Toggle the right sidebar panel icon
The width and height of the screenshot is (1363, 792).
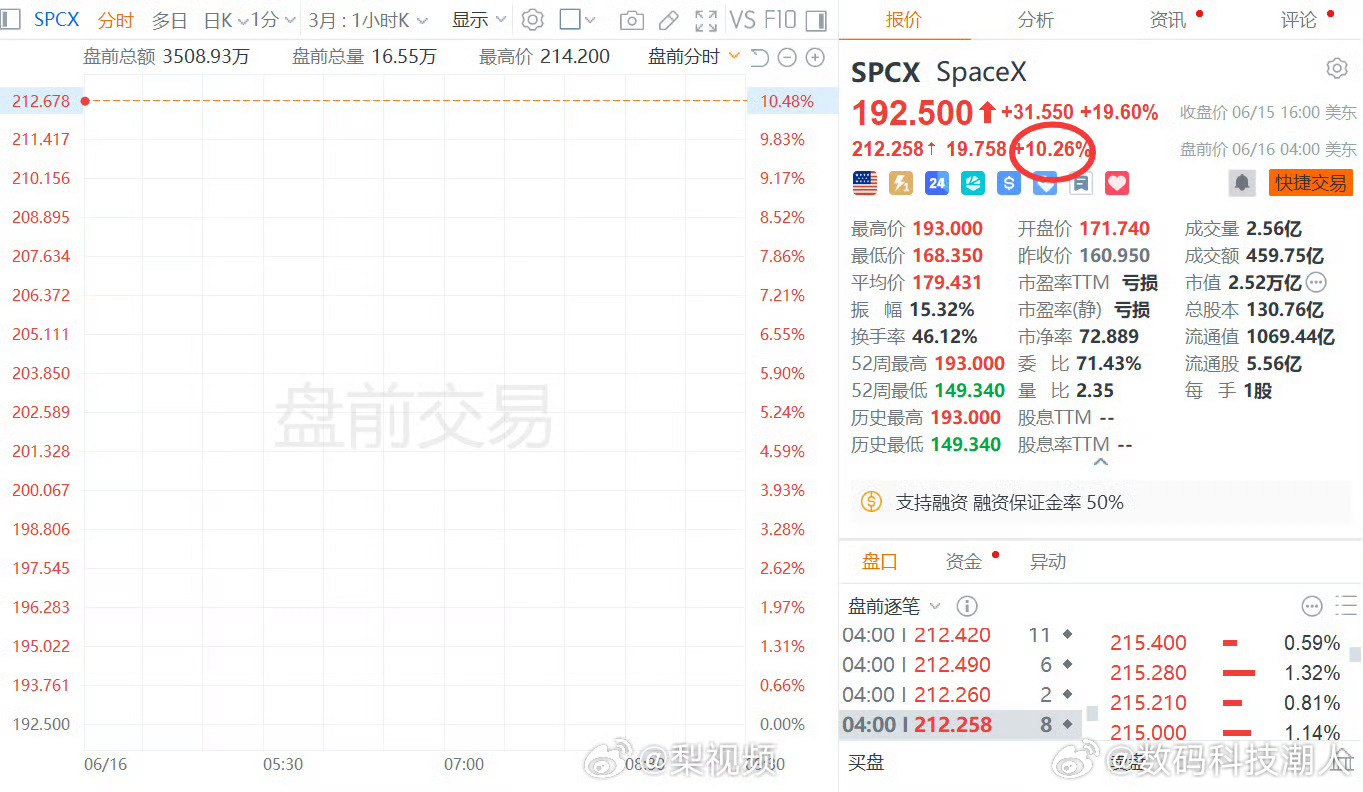pos(816,20)
